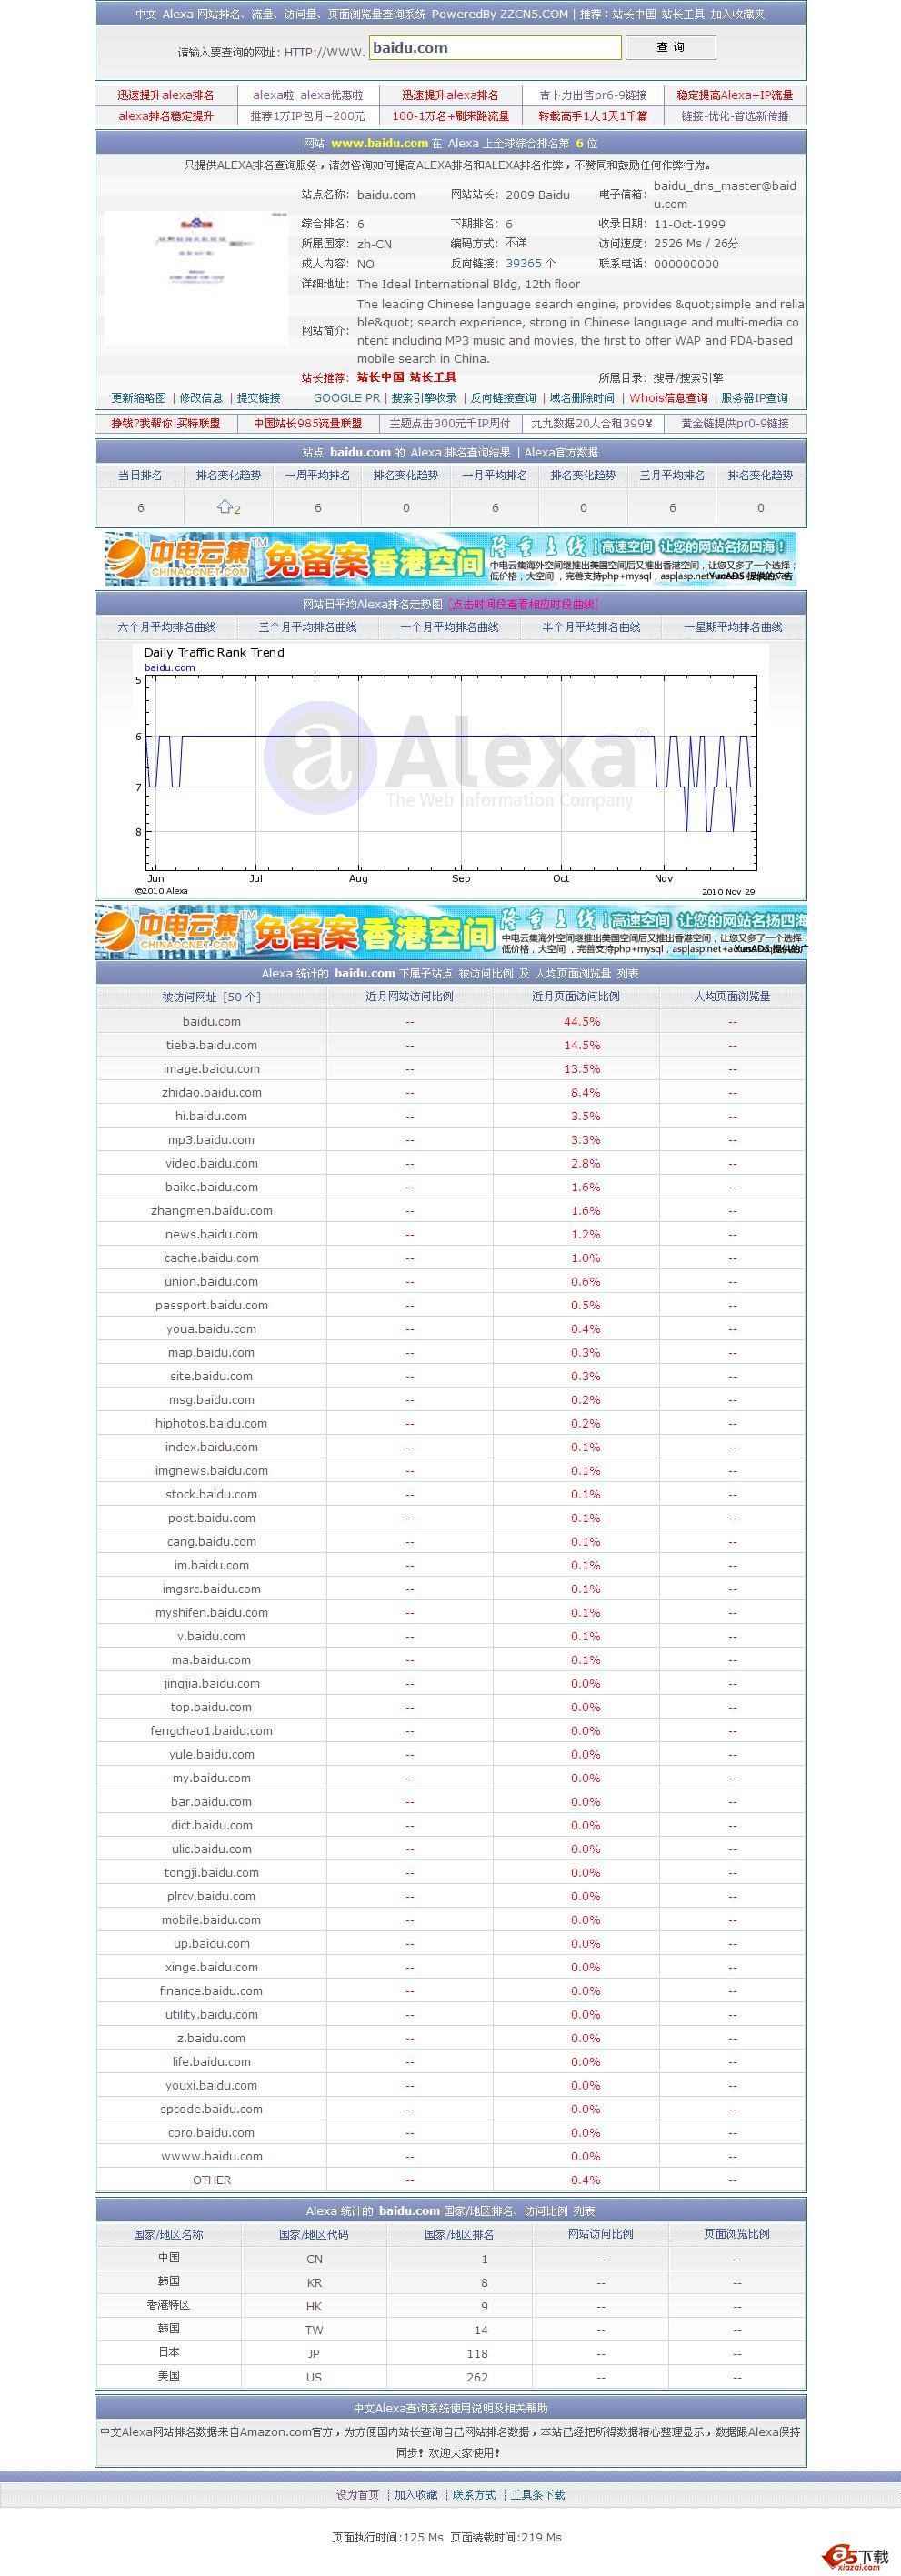Open the 九九数据20人合租399¥ ad link
The height and width of the screenshot is (2576, 901).
click(x=593, y=423)
